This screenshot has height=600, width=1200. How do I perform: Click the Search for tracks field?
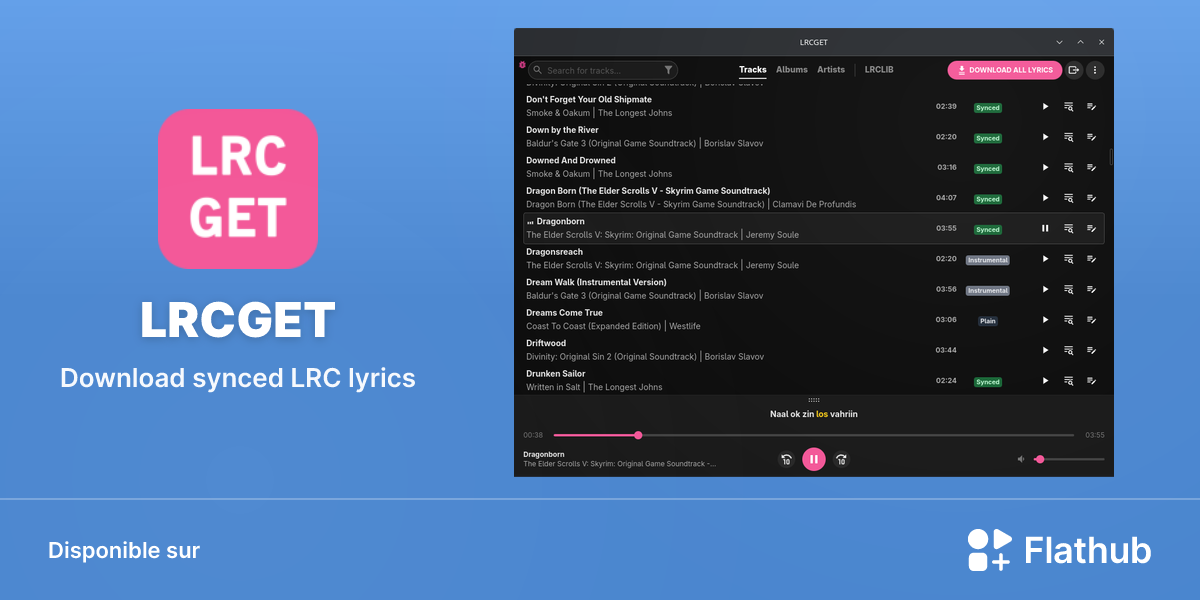point(603,70)
